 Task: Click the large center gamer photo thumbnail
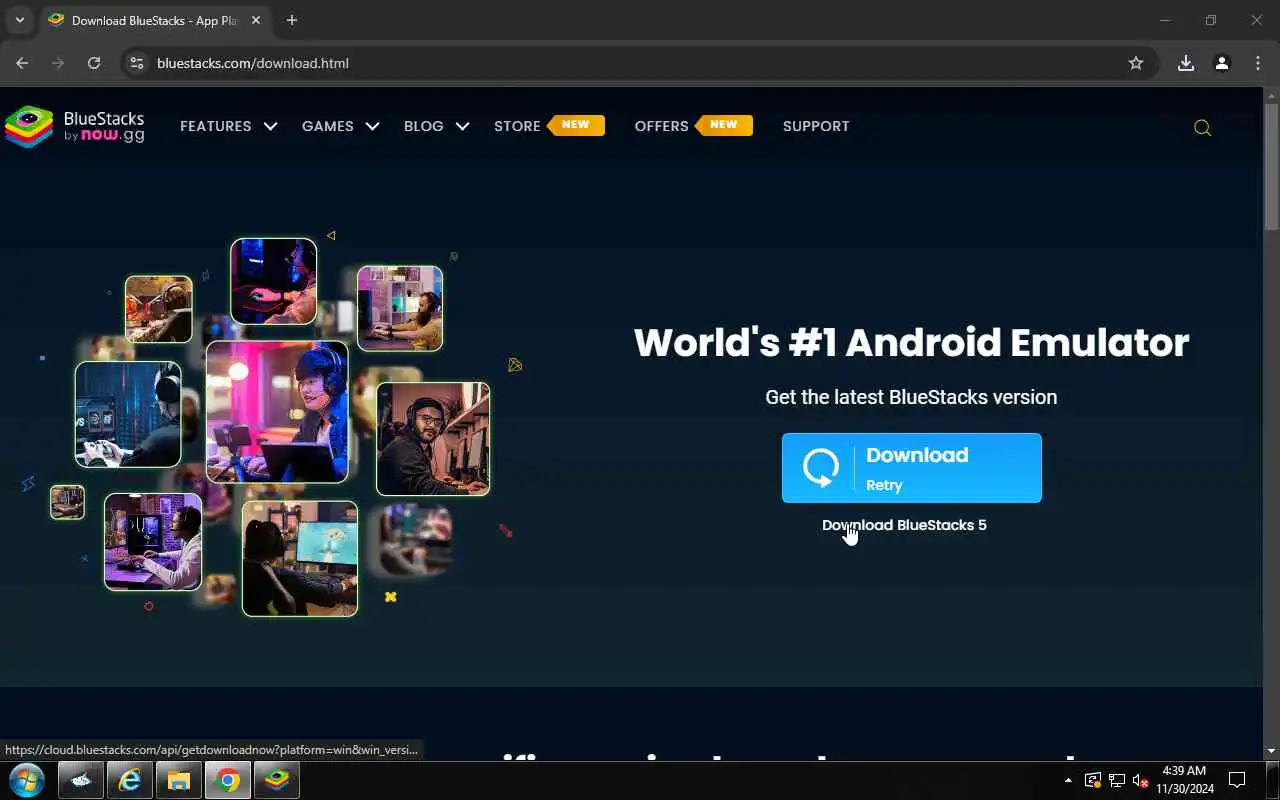tap(277, 412)
